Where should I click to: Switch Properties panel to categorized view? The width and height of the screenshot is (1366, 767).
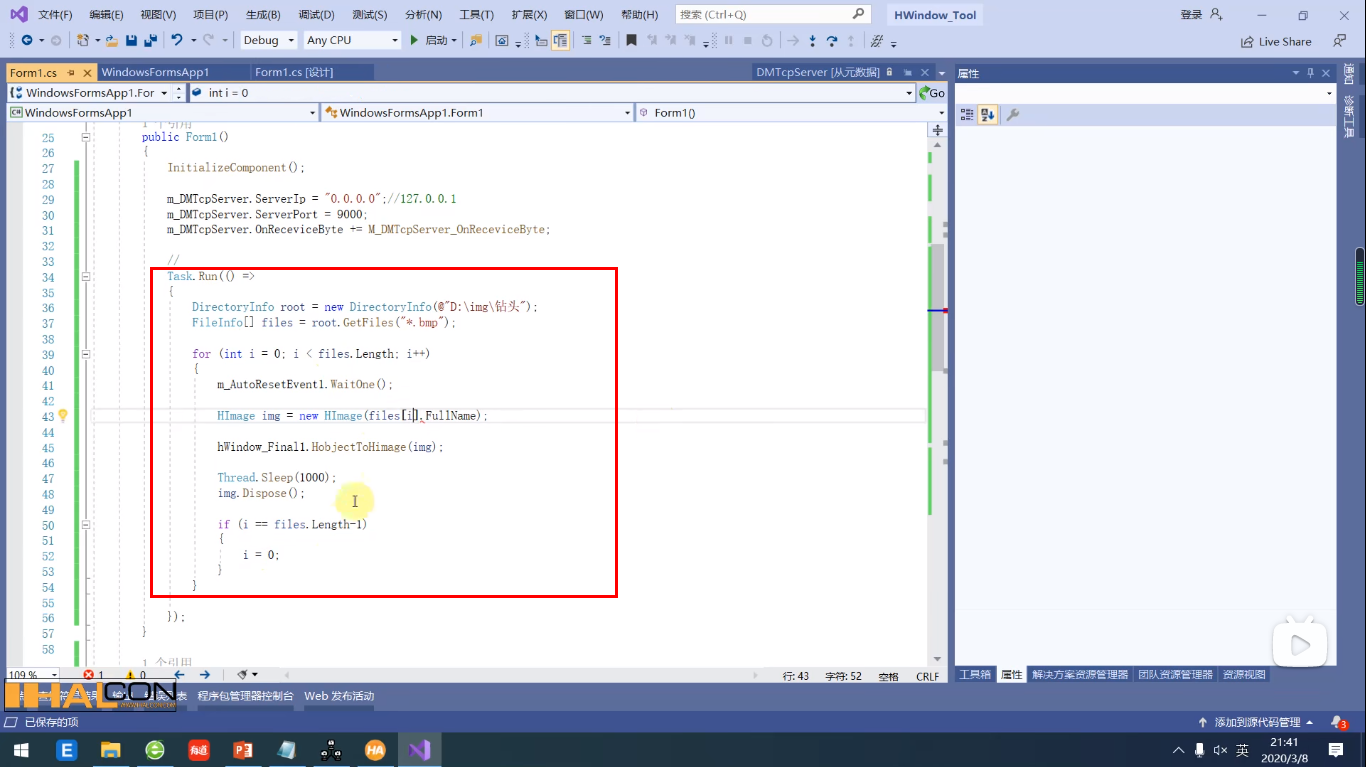(x=967, y=113)
